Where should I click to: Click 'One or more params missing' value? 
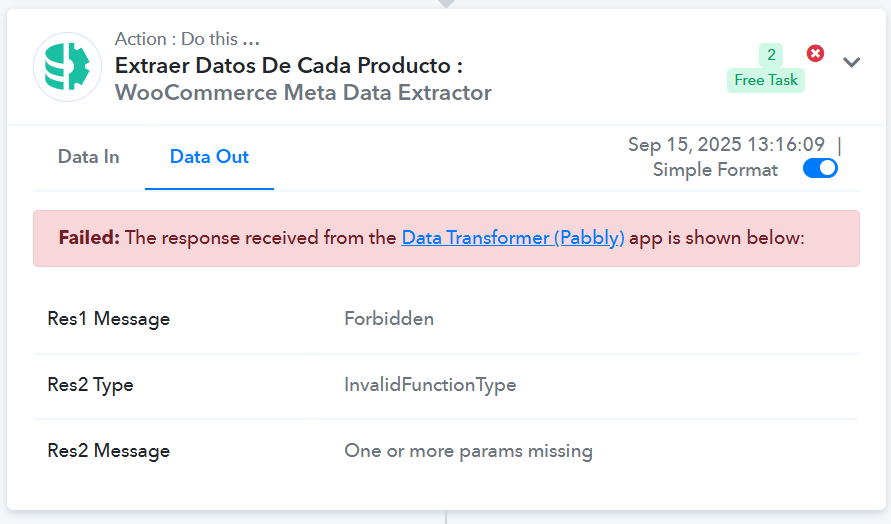pyautogui.click(x=468, y=451)
